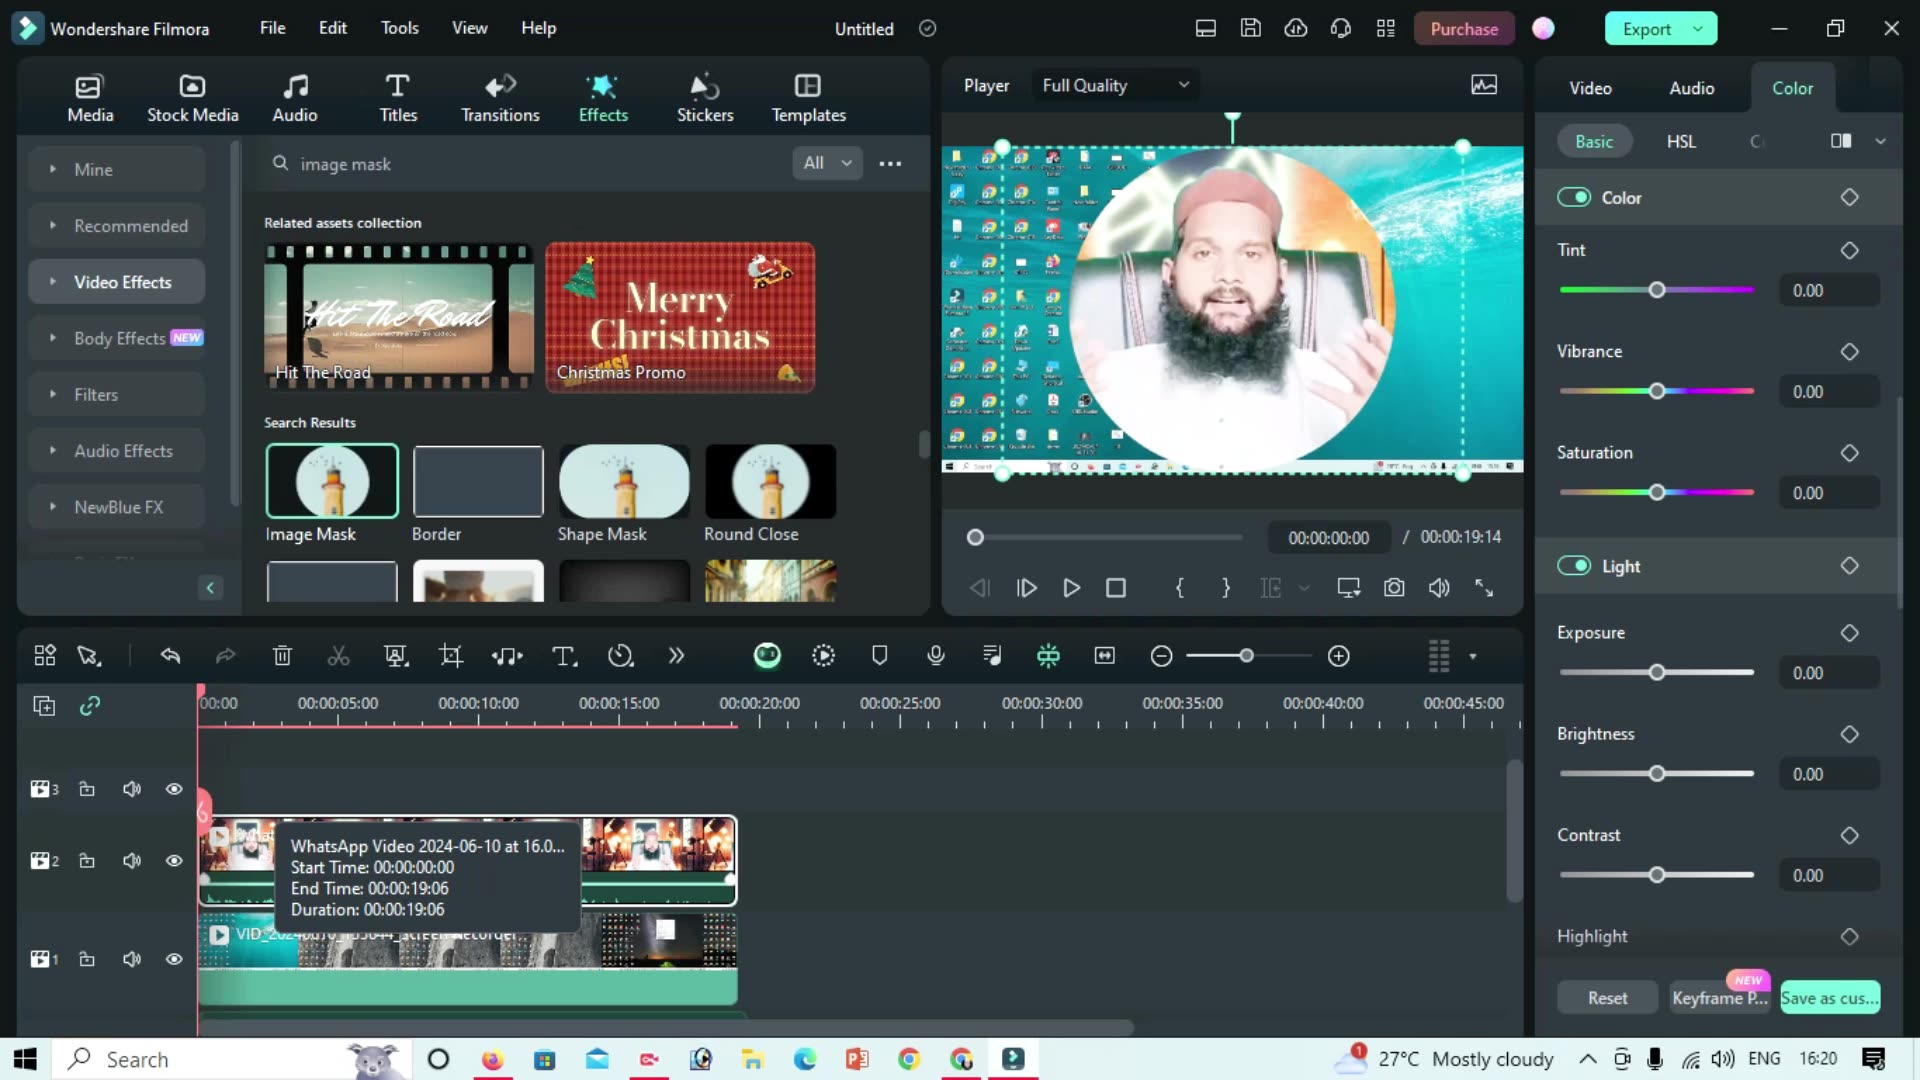Switch to the Audio tab in right panel
The height and width of the screenshot is (1080, 1920).
[1691, 88]
